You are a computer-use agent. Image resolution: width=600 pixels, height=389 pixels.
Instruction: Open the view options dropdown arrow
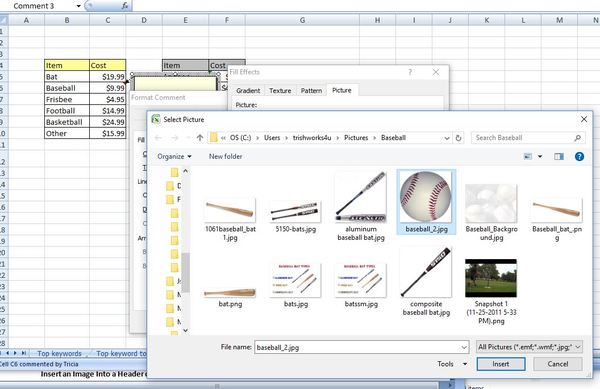tap(540, 156)
